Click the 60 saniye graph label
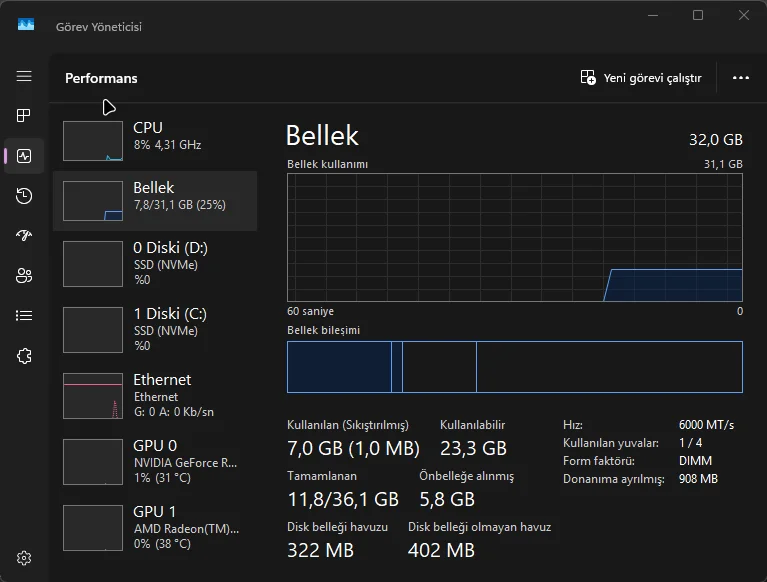767x582 pixels. (310, 311)
